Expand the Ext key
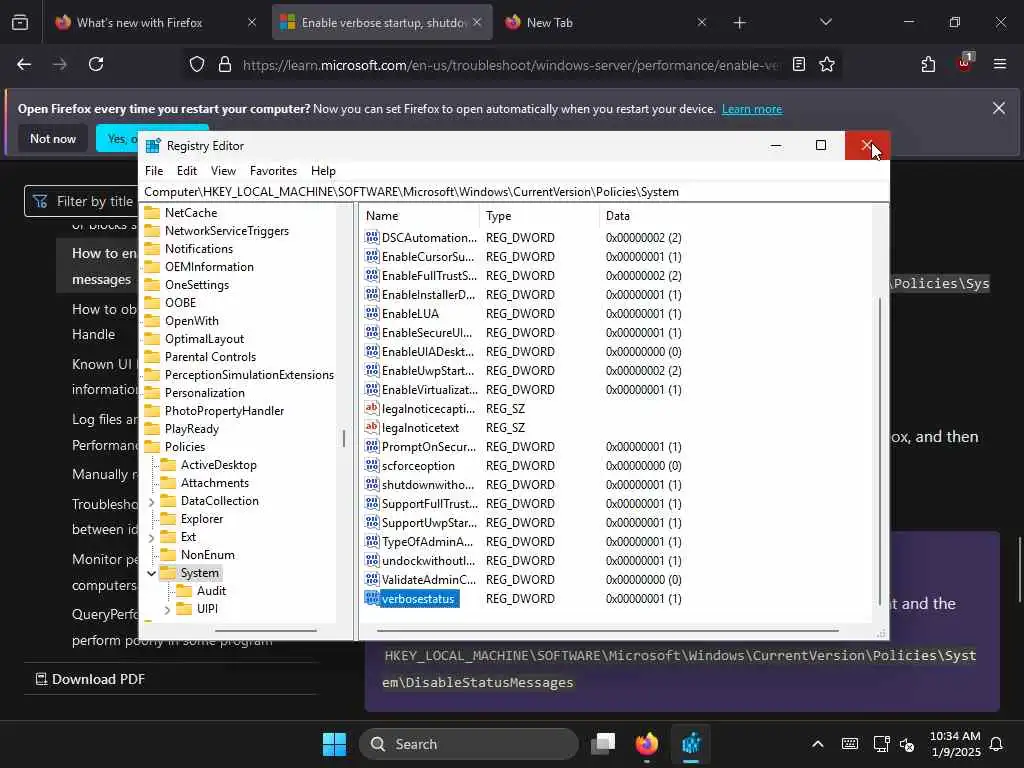Viewport: 1024px width, 768px height. 152,537
